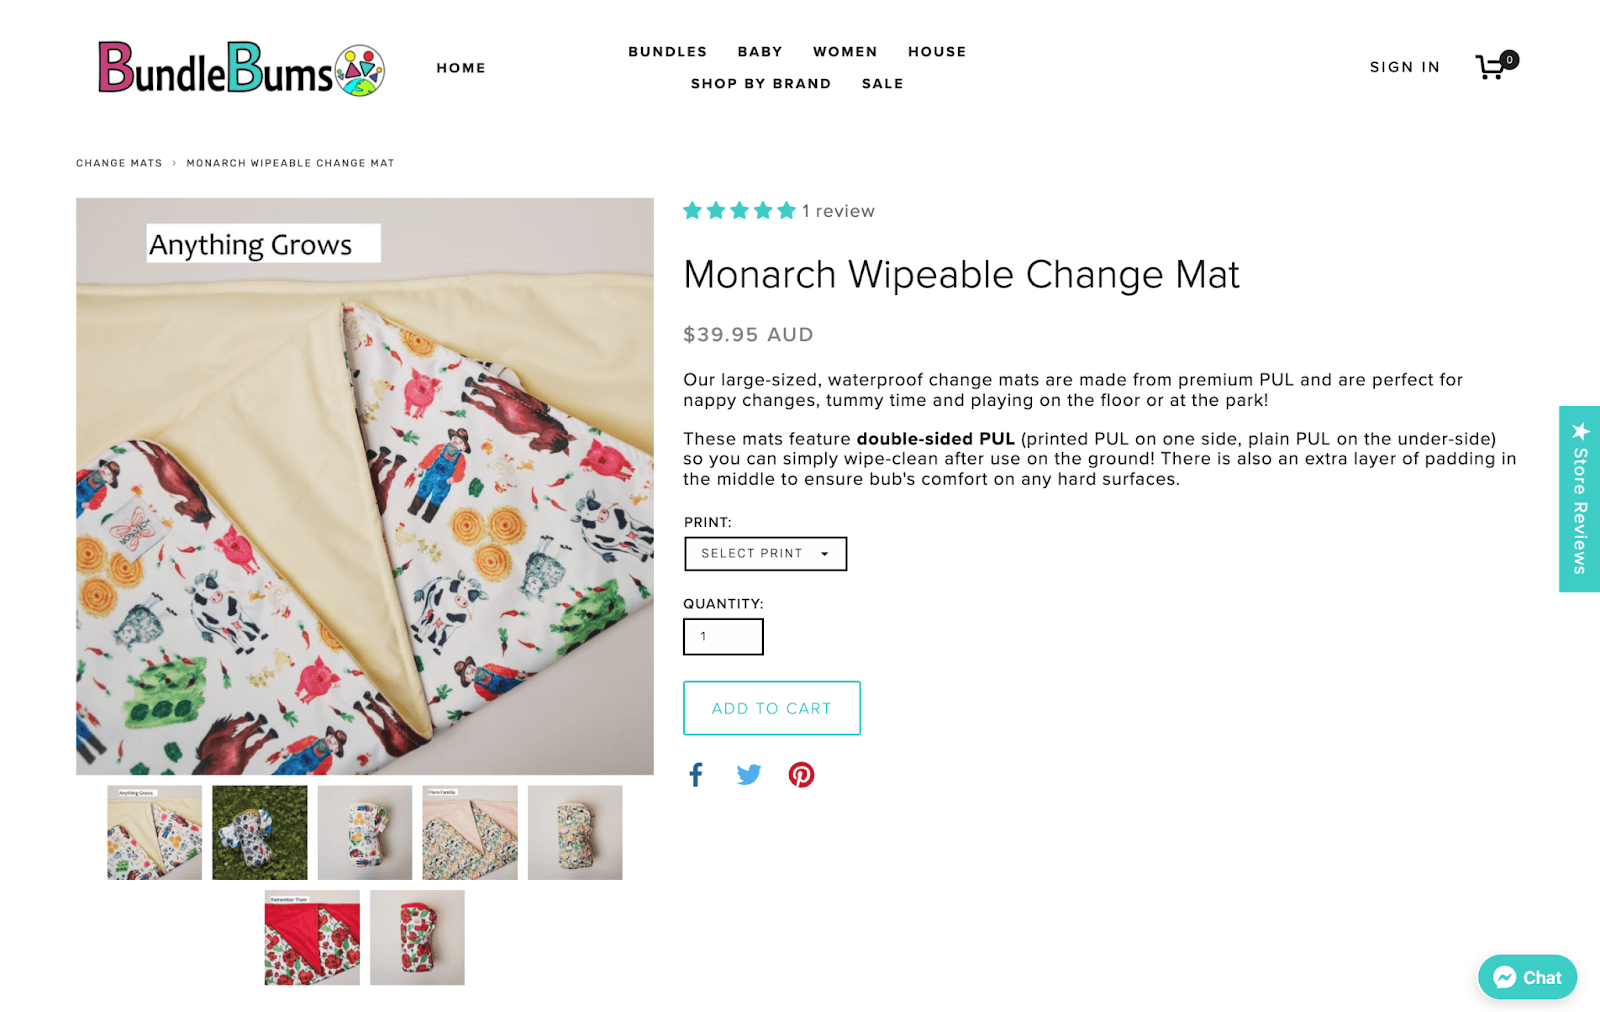
Task: Click the five-star rating
Action: [739, 211]
